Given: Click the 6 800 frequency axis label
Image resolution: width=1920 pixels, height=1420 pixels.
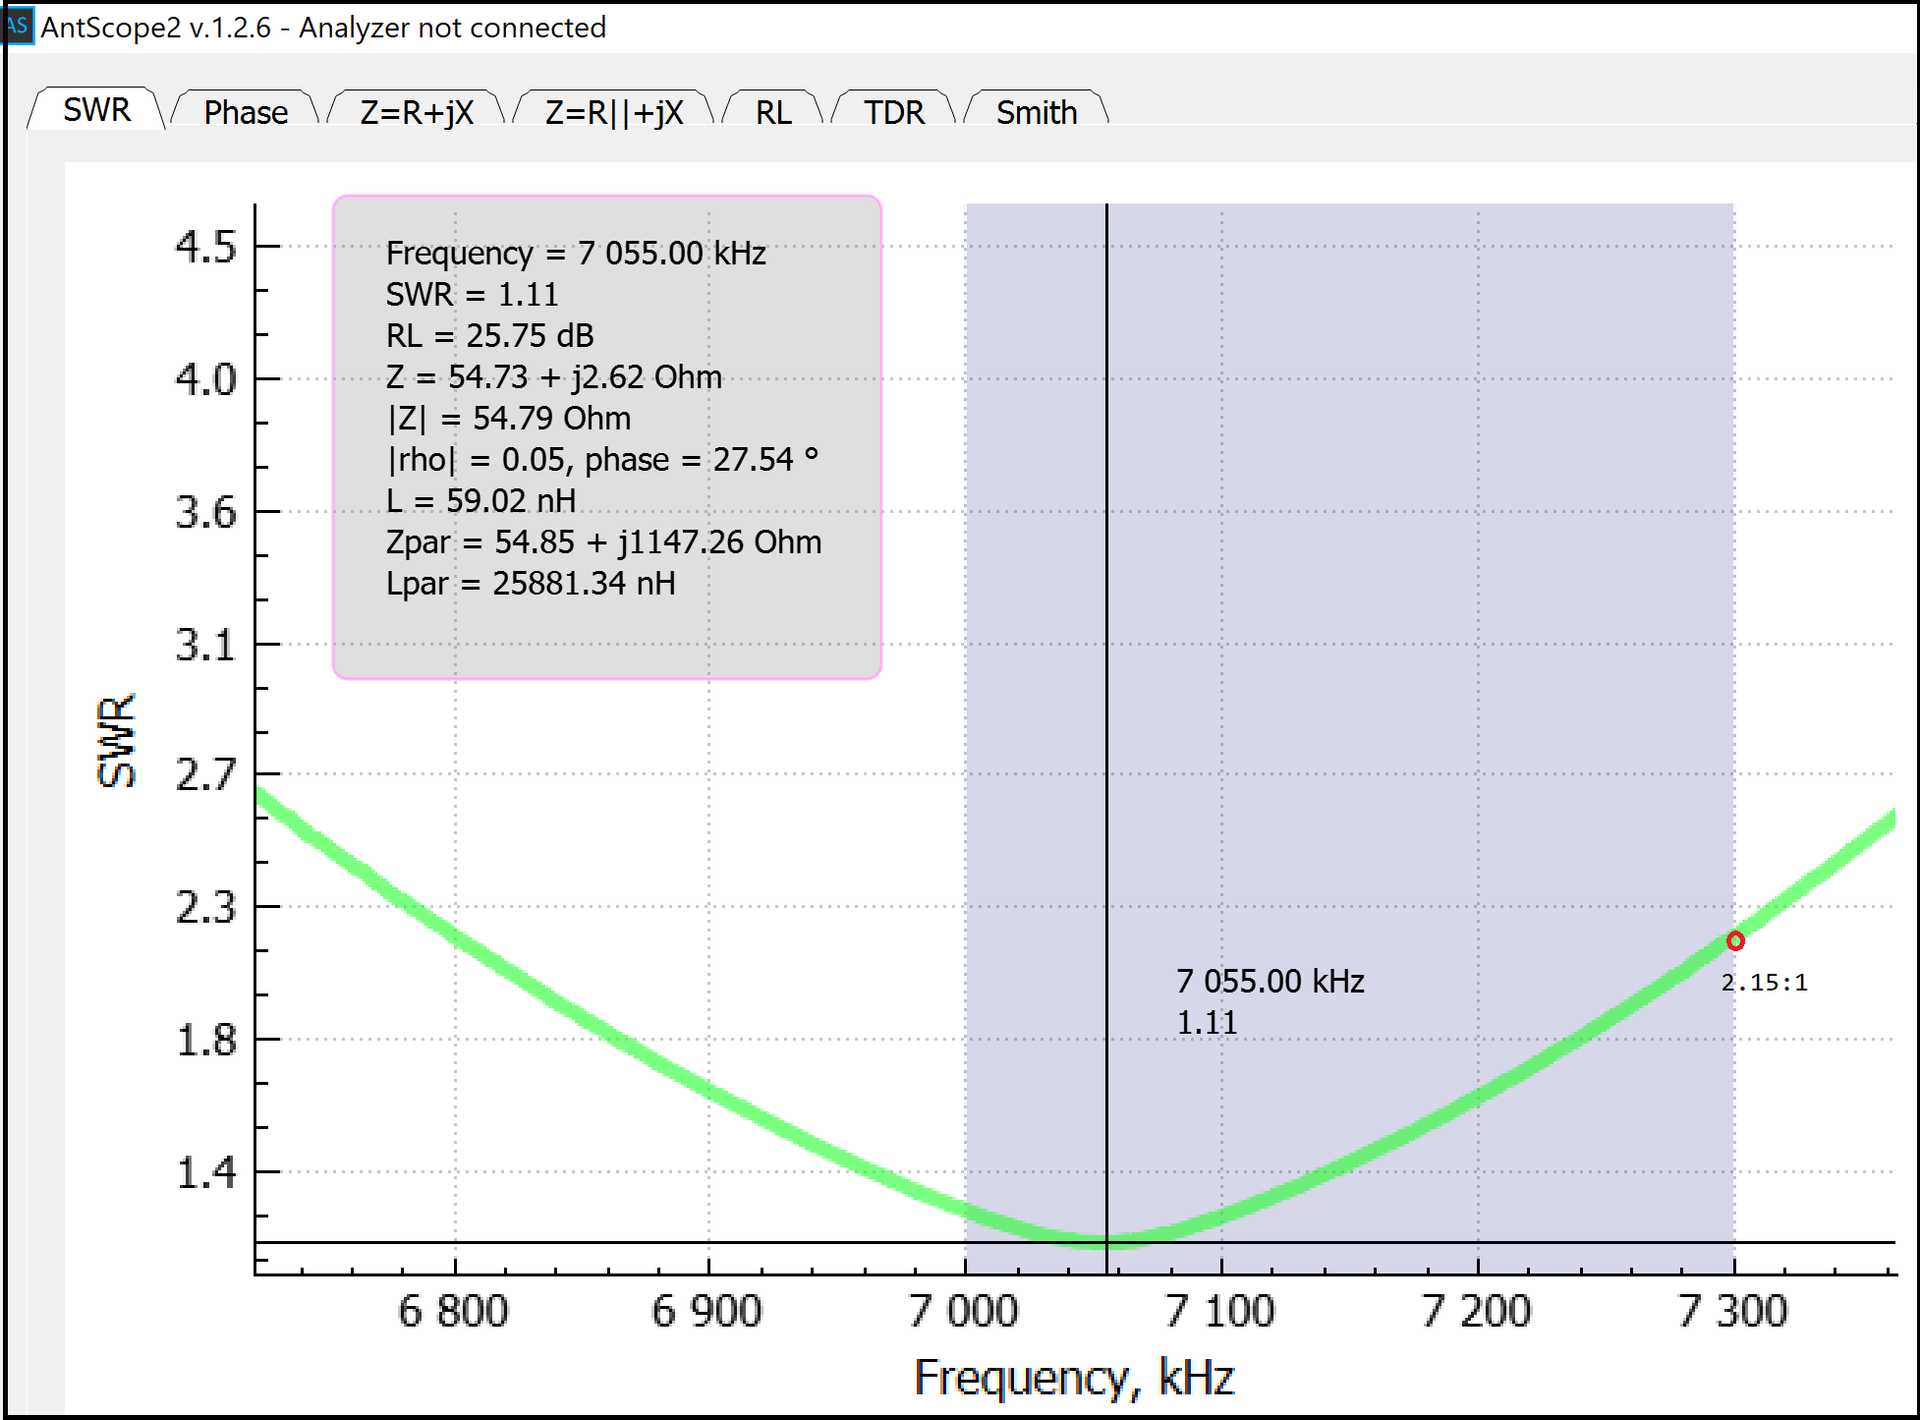Looking at the screenshot, I should pyautogui.click(x=453, y=1311).
